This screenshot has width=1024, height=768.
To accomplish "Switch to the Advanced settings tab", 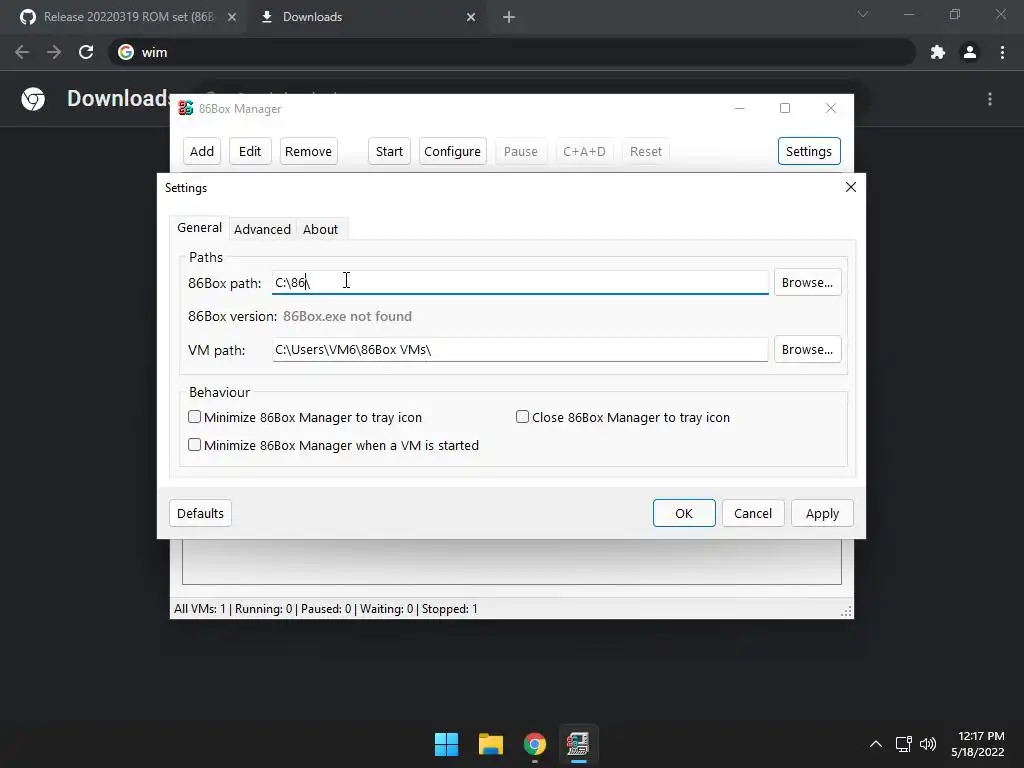I will tap(262, 229).
